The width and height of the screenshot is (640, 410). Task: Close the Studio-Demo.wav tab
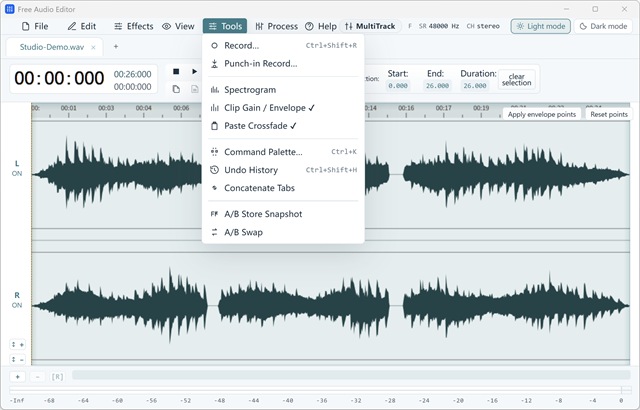pyautogui.click(x=93, y=47)
